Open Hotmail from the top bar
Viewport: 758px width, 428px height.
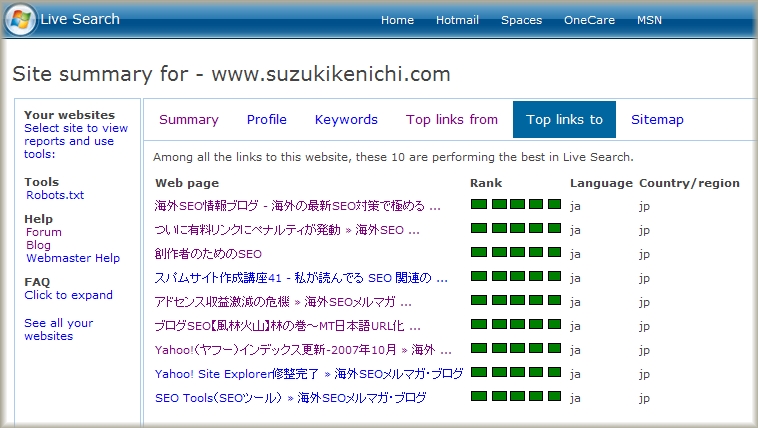457,20
